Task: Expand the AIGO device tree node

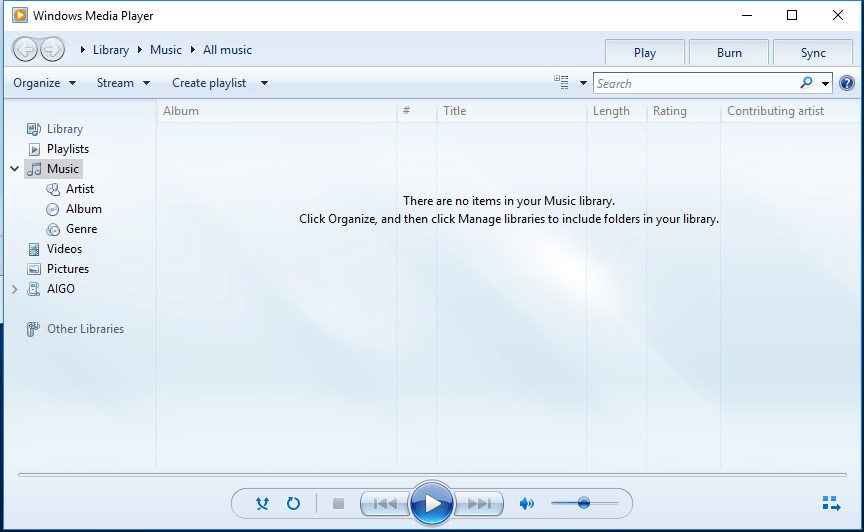Action: pyautogui.click(x=14, y=289)
